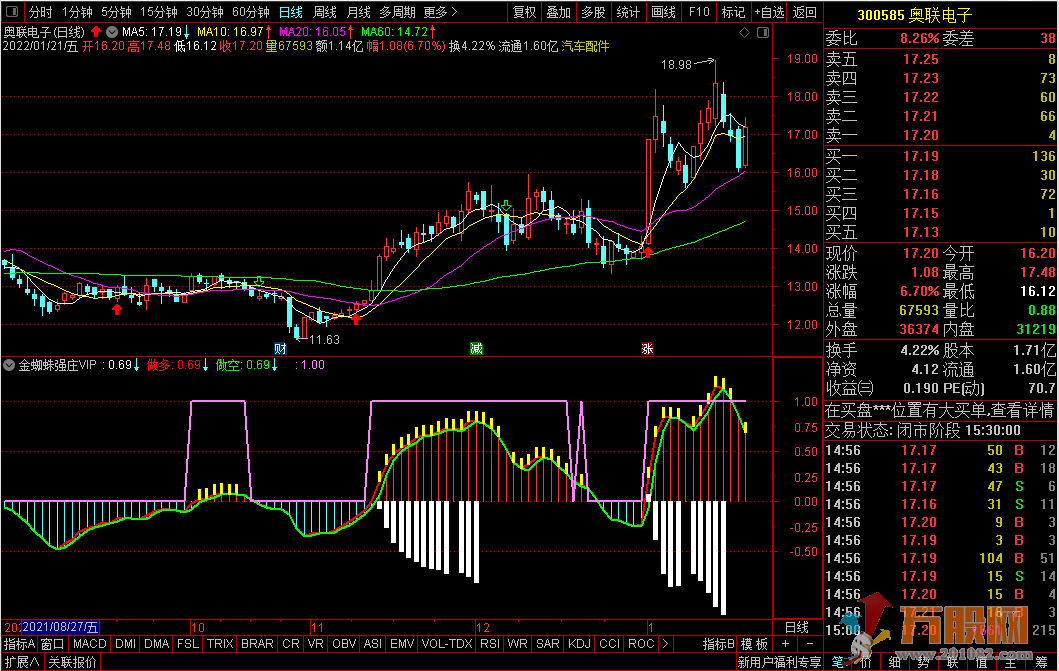Click the diamond icon in chart header
Image resolution: width=1059 pixels, height=671 pixels.
(x=744, y=32)
